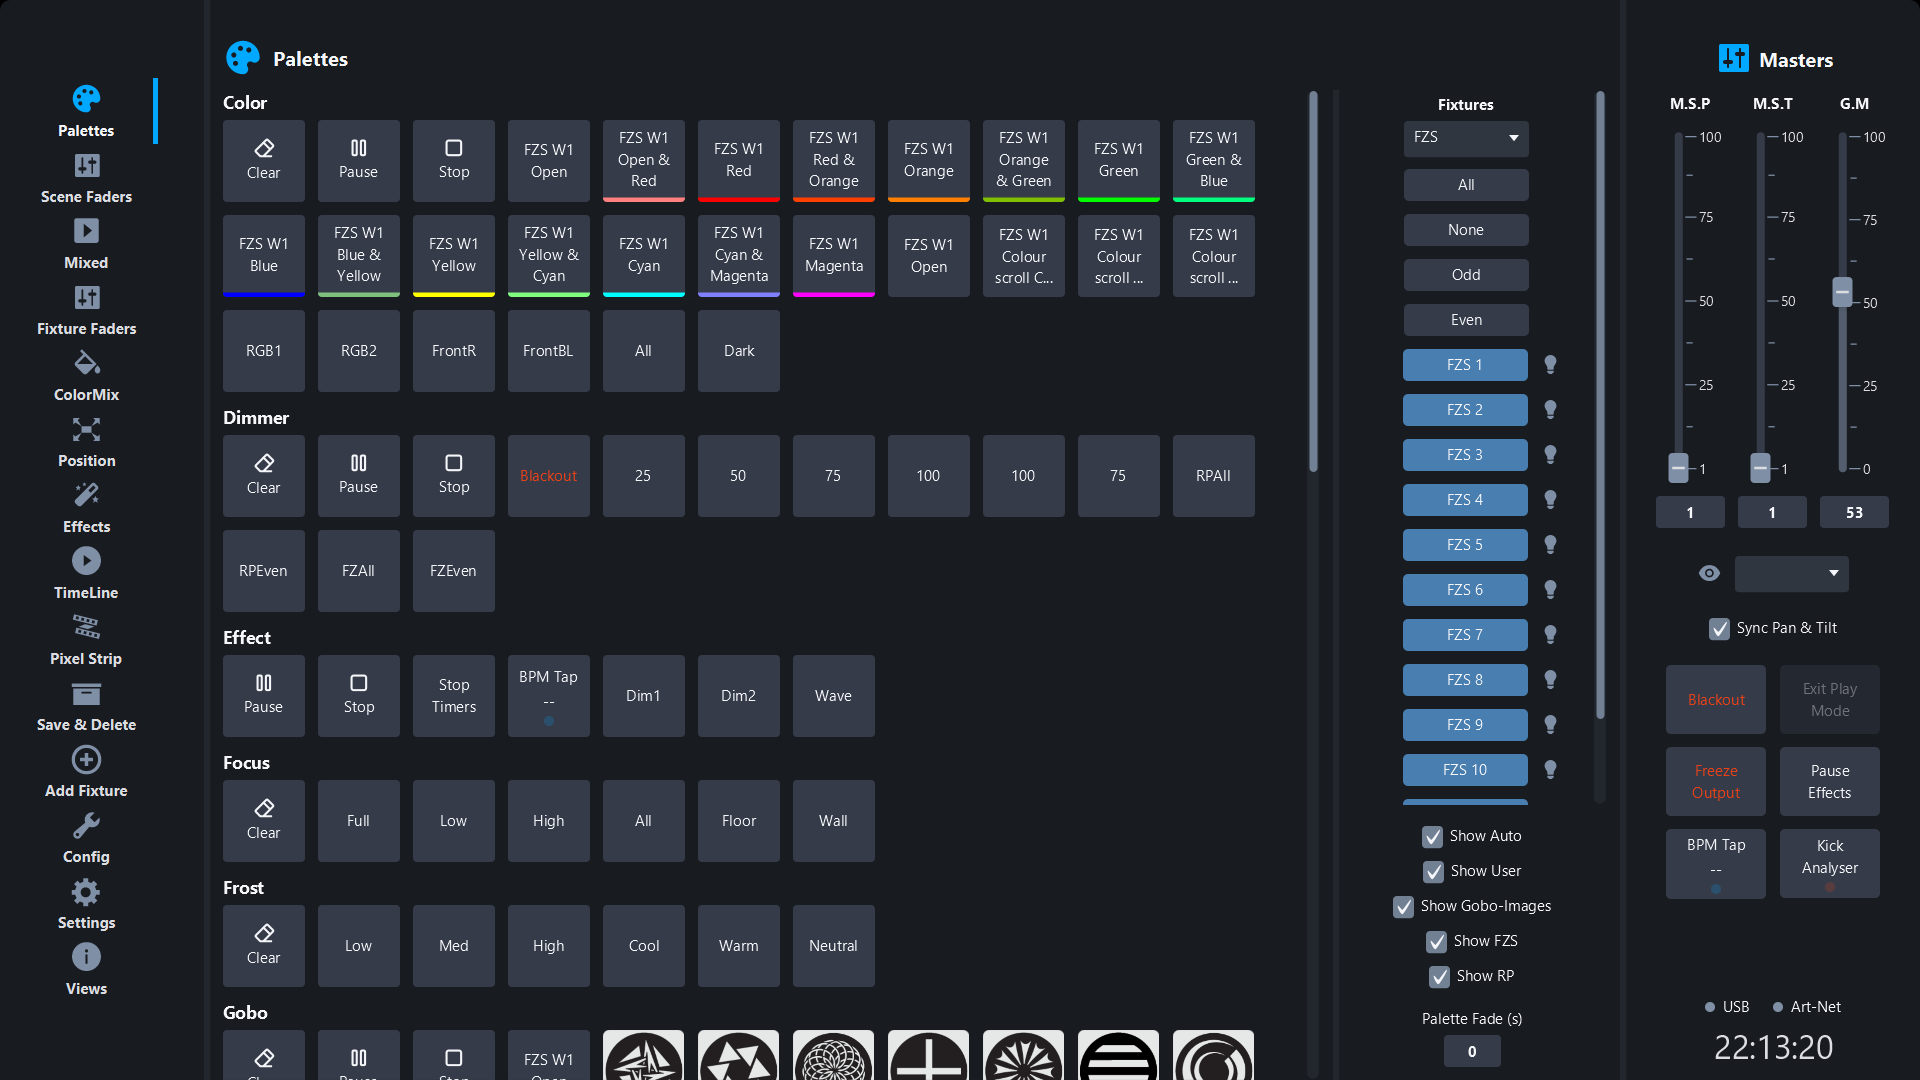Image resolution: width=1920 pixels, height=1080 pixels.
Task: Open the Save & Delete archive icon
Action: tap(86, 693)
